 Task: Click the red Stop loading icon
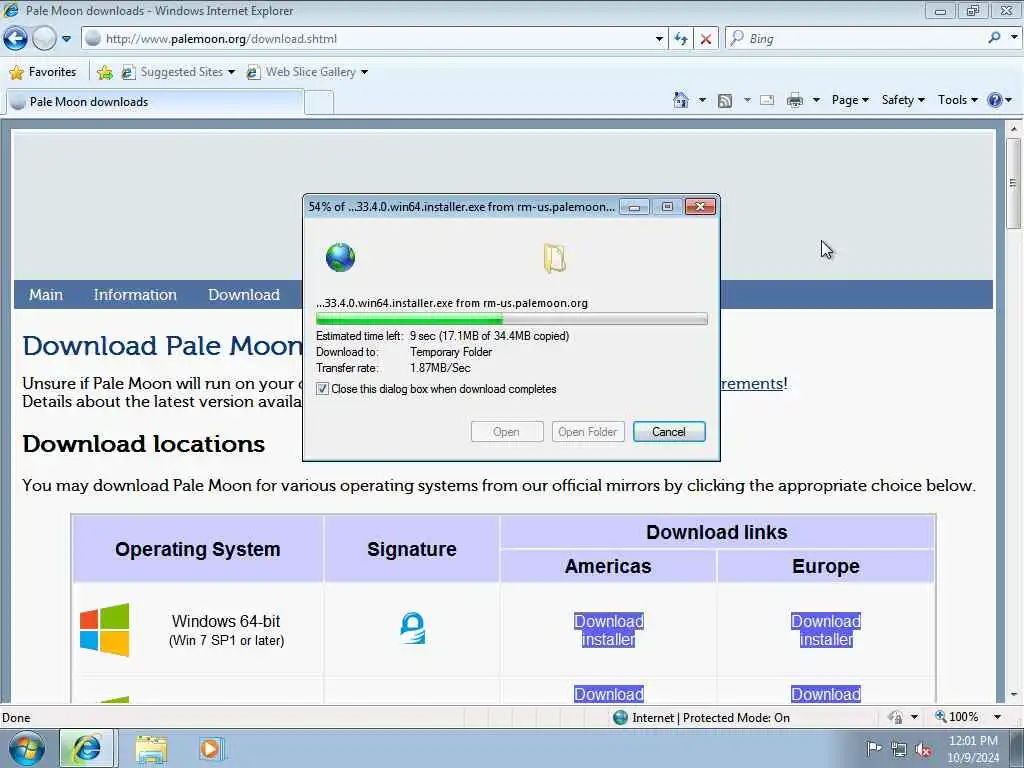click(x=705, y=39)
